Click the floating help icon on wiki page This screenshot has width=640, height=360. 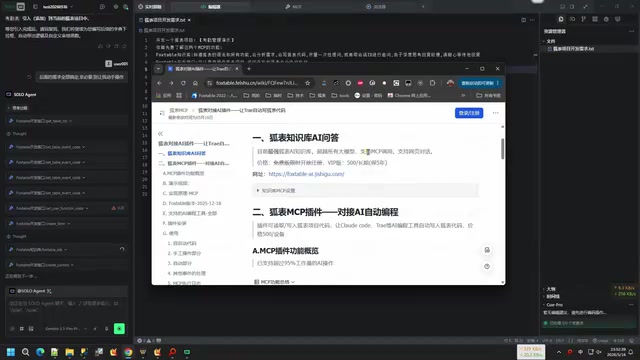(487, 266)
